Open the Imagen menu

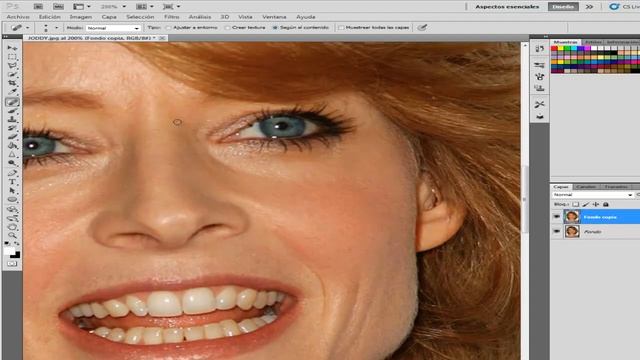[80, 17]
